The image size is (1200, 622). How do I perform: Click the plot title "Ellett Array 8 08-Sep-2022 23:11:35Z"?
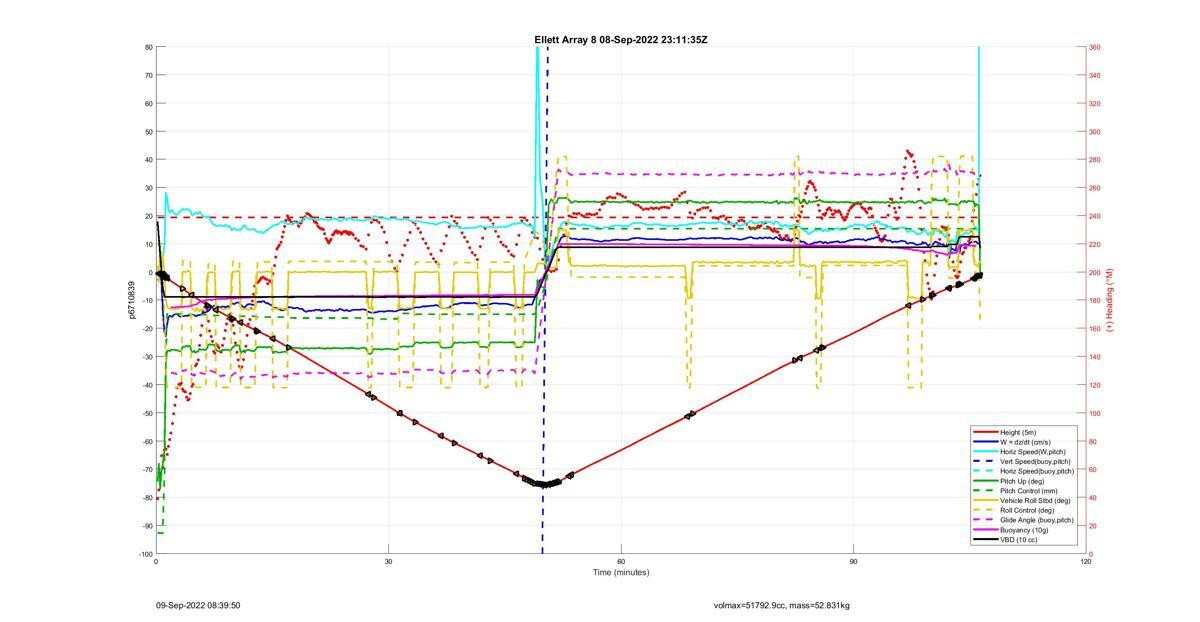tap(621, 40)
